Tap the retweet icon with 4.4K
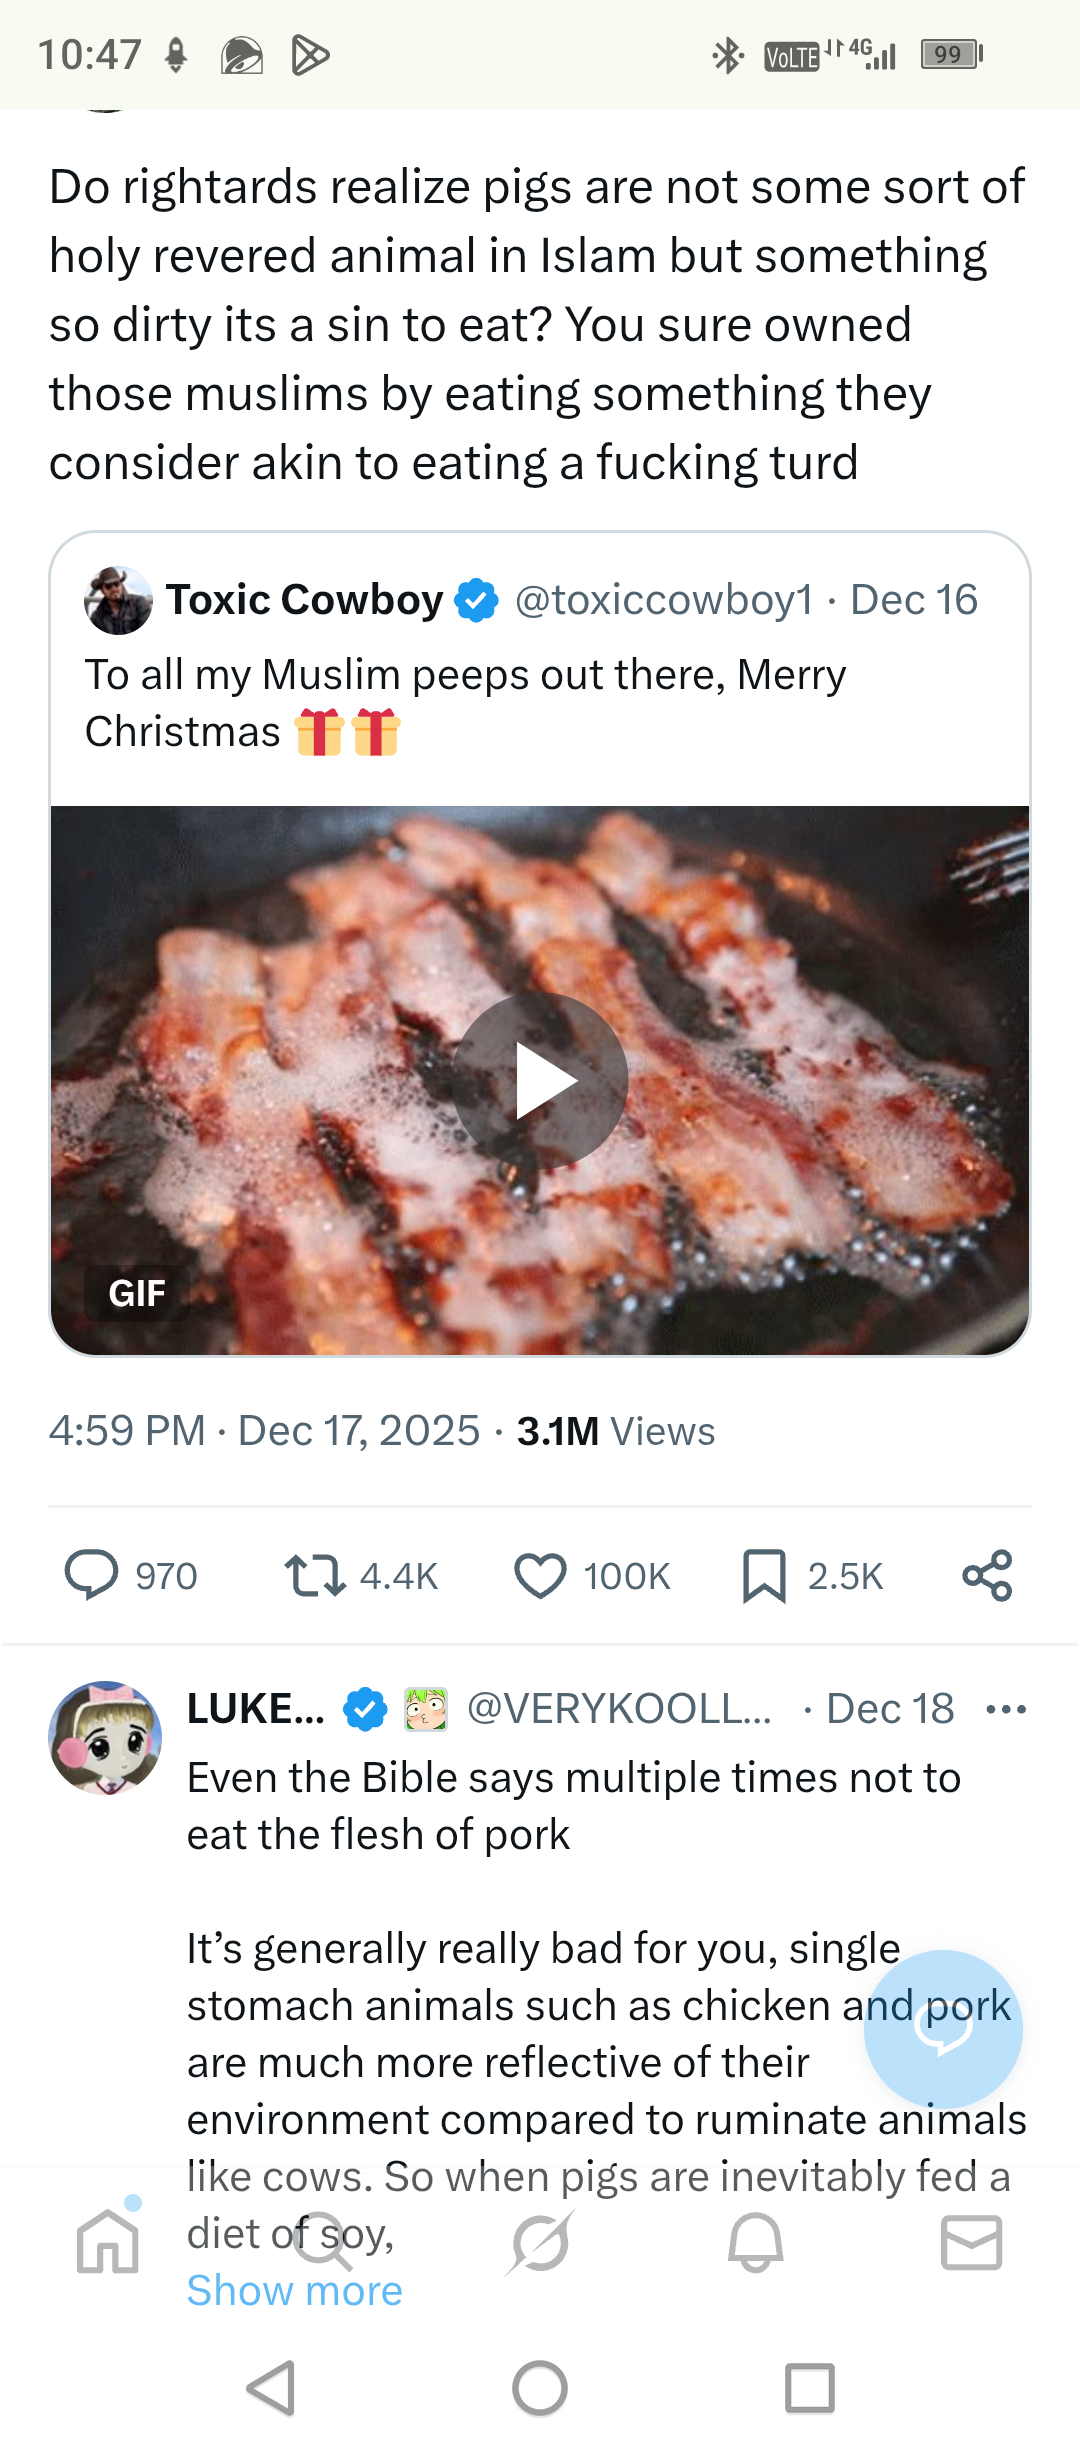This screenshot has height=2460, width=1080. [316, 1576]
